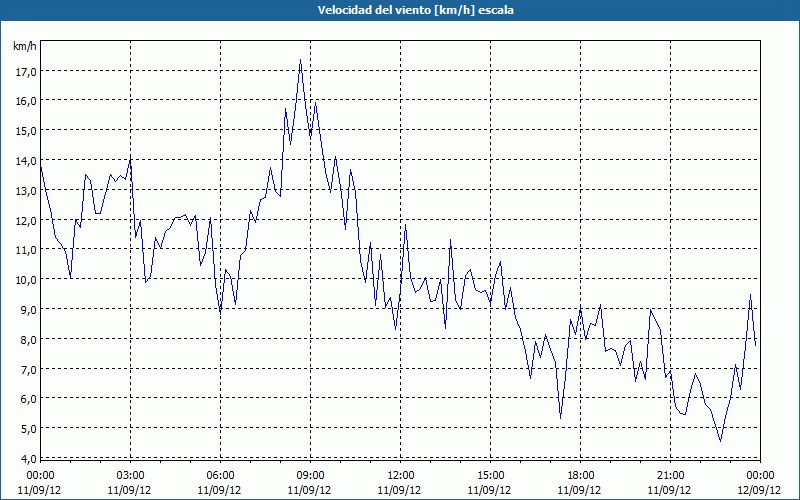This screenshot has height=500, width=800.
Task: Click the 16,0 y-axis label
Action: (26, 101)
